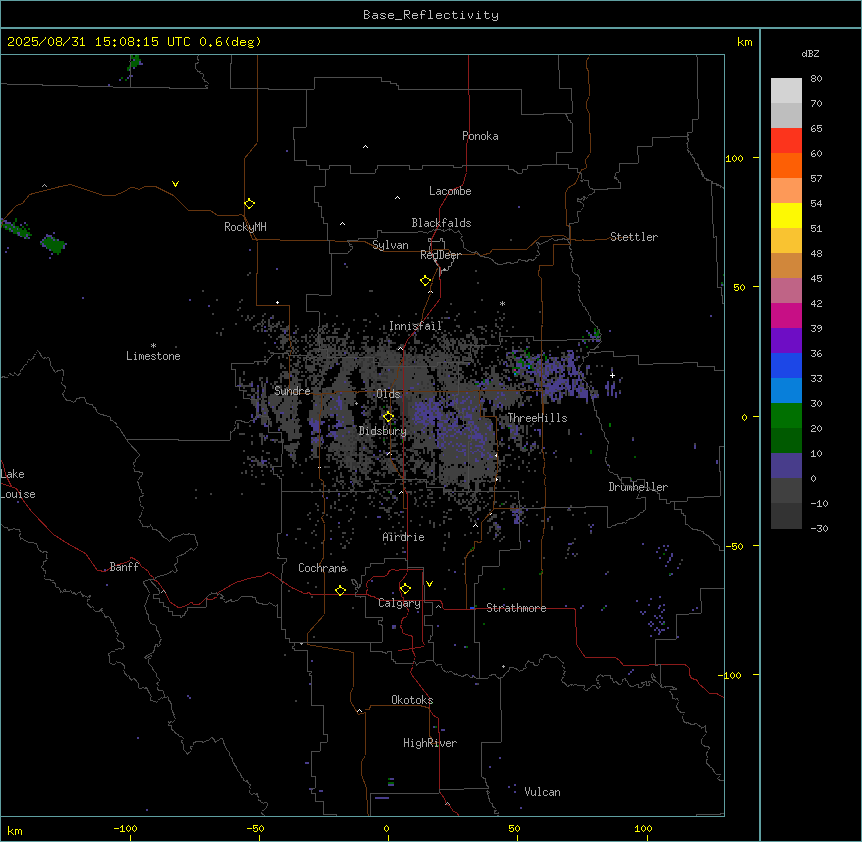Click the km unit label at top right
Screen dimensions: 862x842
(745, 42)
